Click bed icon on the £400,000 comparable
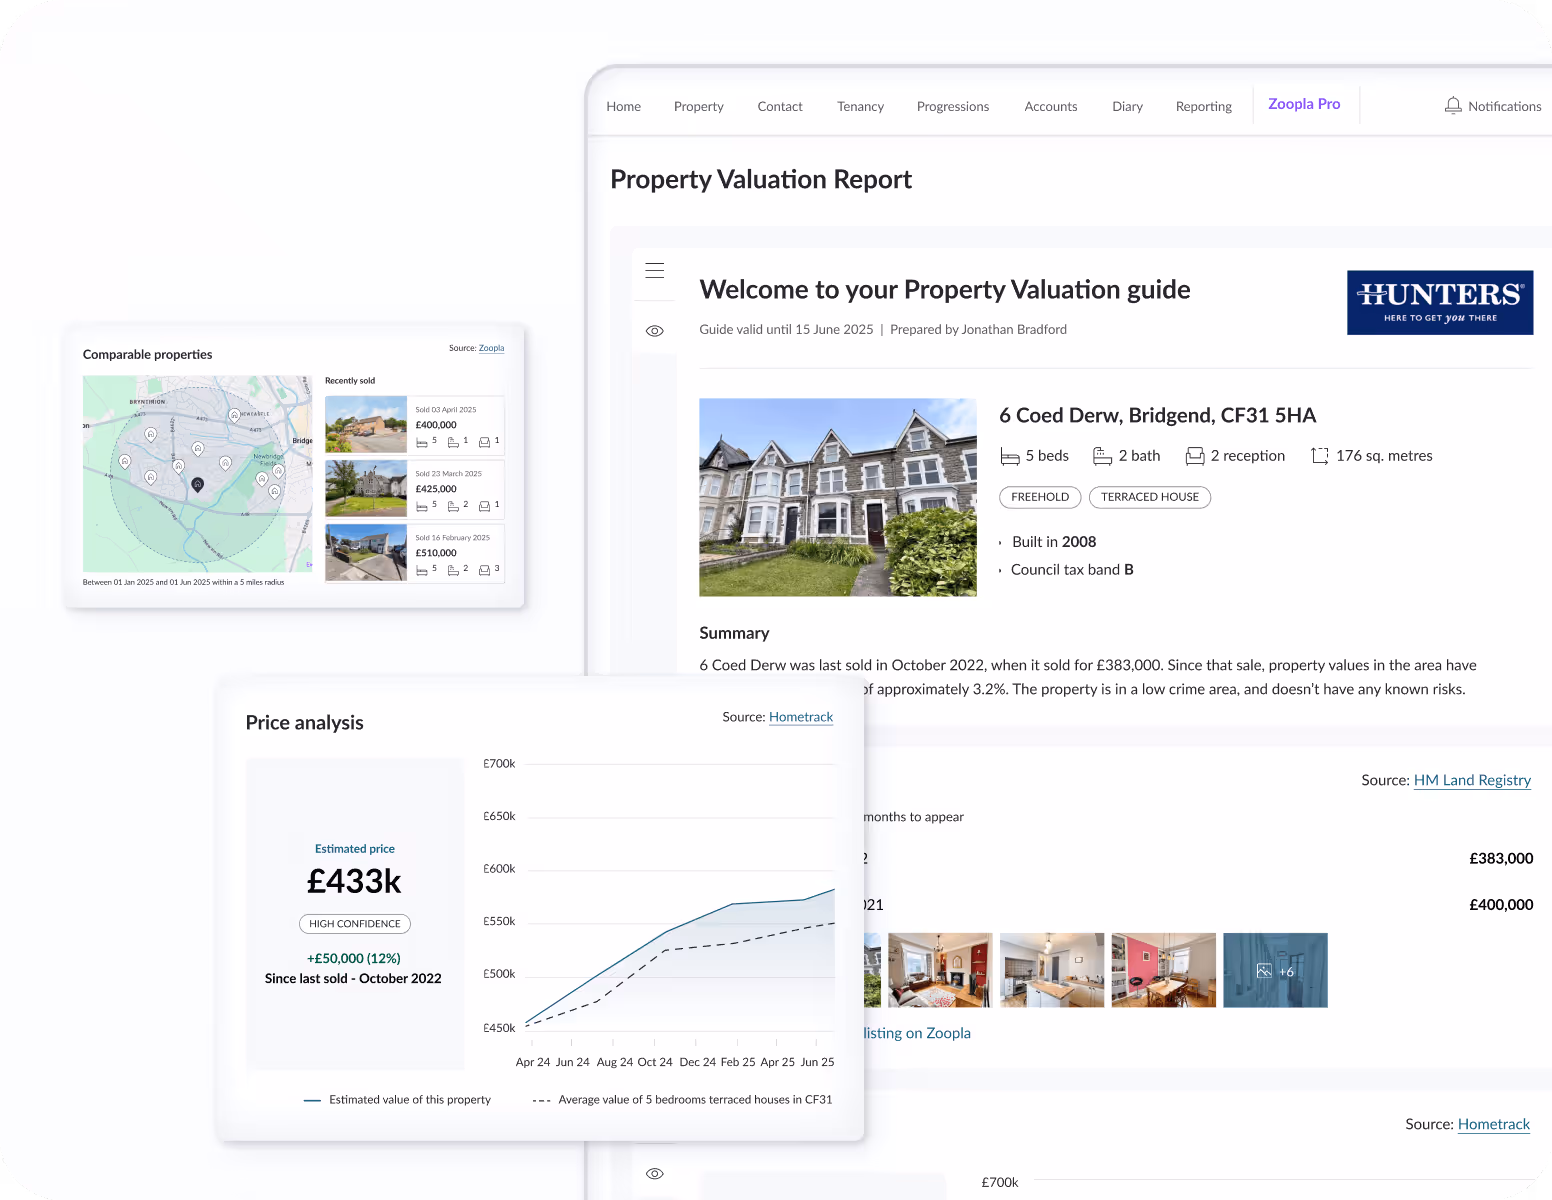Viewport: 1552px width, 1200px height. tap(422, 442)
